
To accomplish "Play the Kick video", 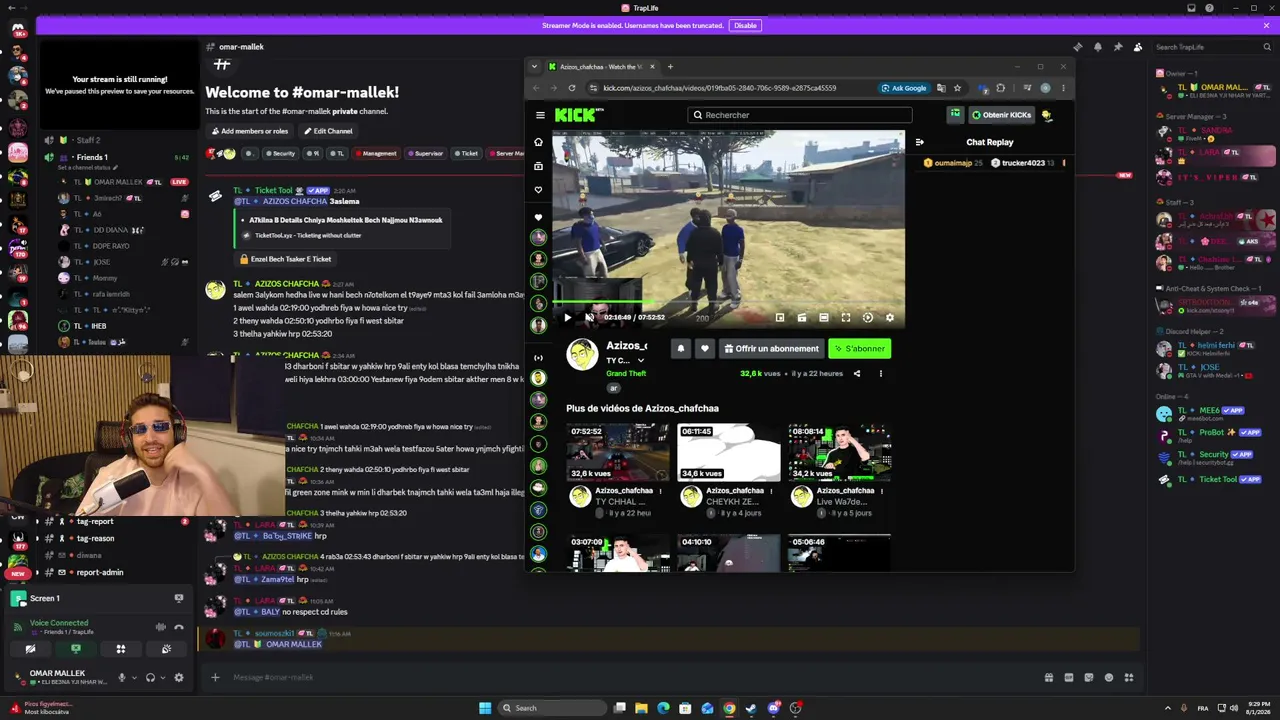I will coord(567,318).
